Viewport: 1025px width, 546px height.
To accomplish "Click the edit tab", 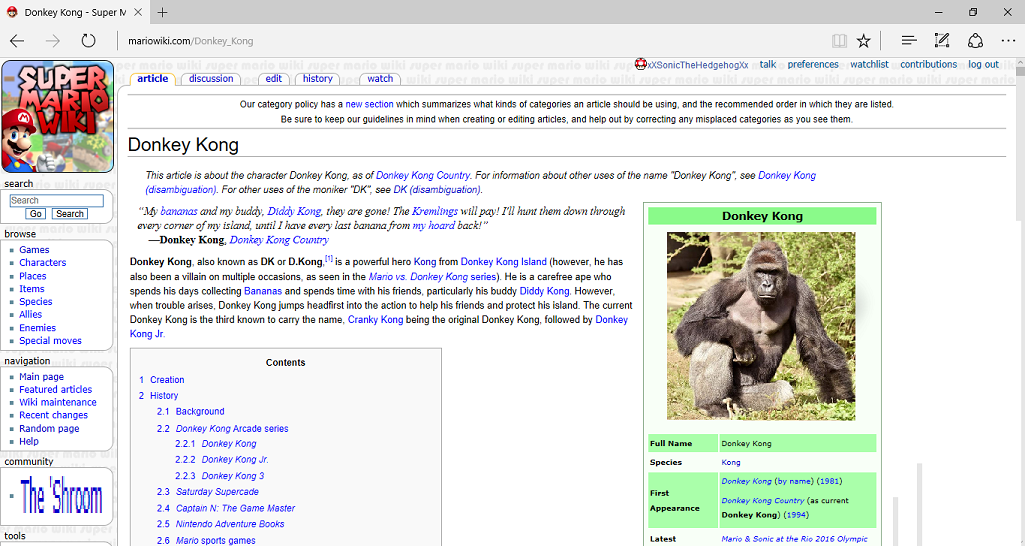I will 273,79.
